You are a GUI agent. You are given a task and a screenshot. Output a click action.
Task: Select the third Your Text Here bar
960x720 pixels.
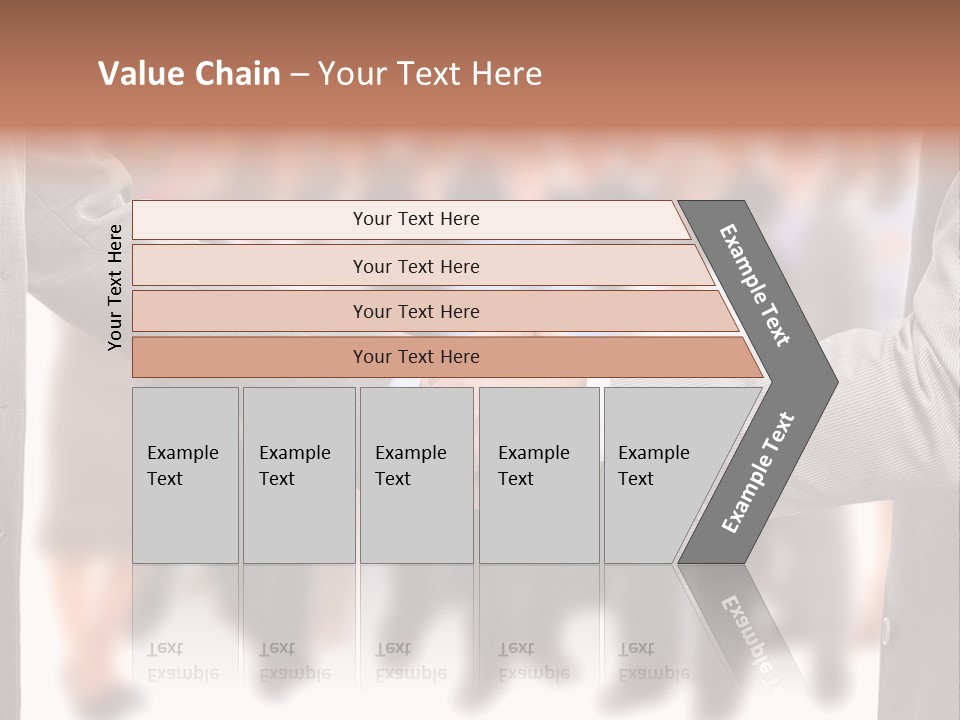click(415, 311)
